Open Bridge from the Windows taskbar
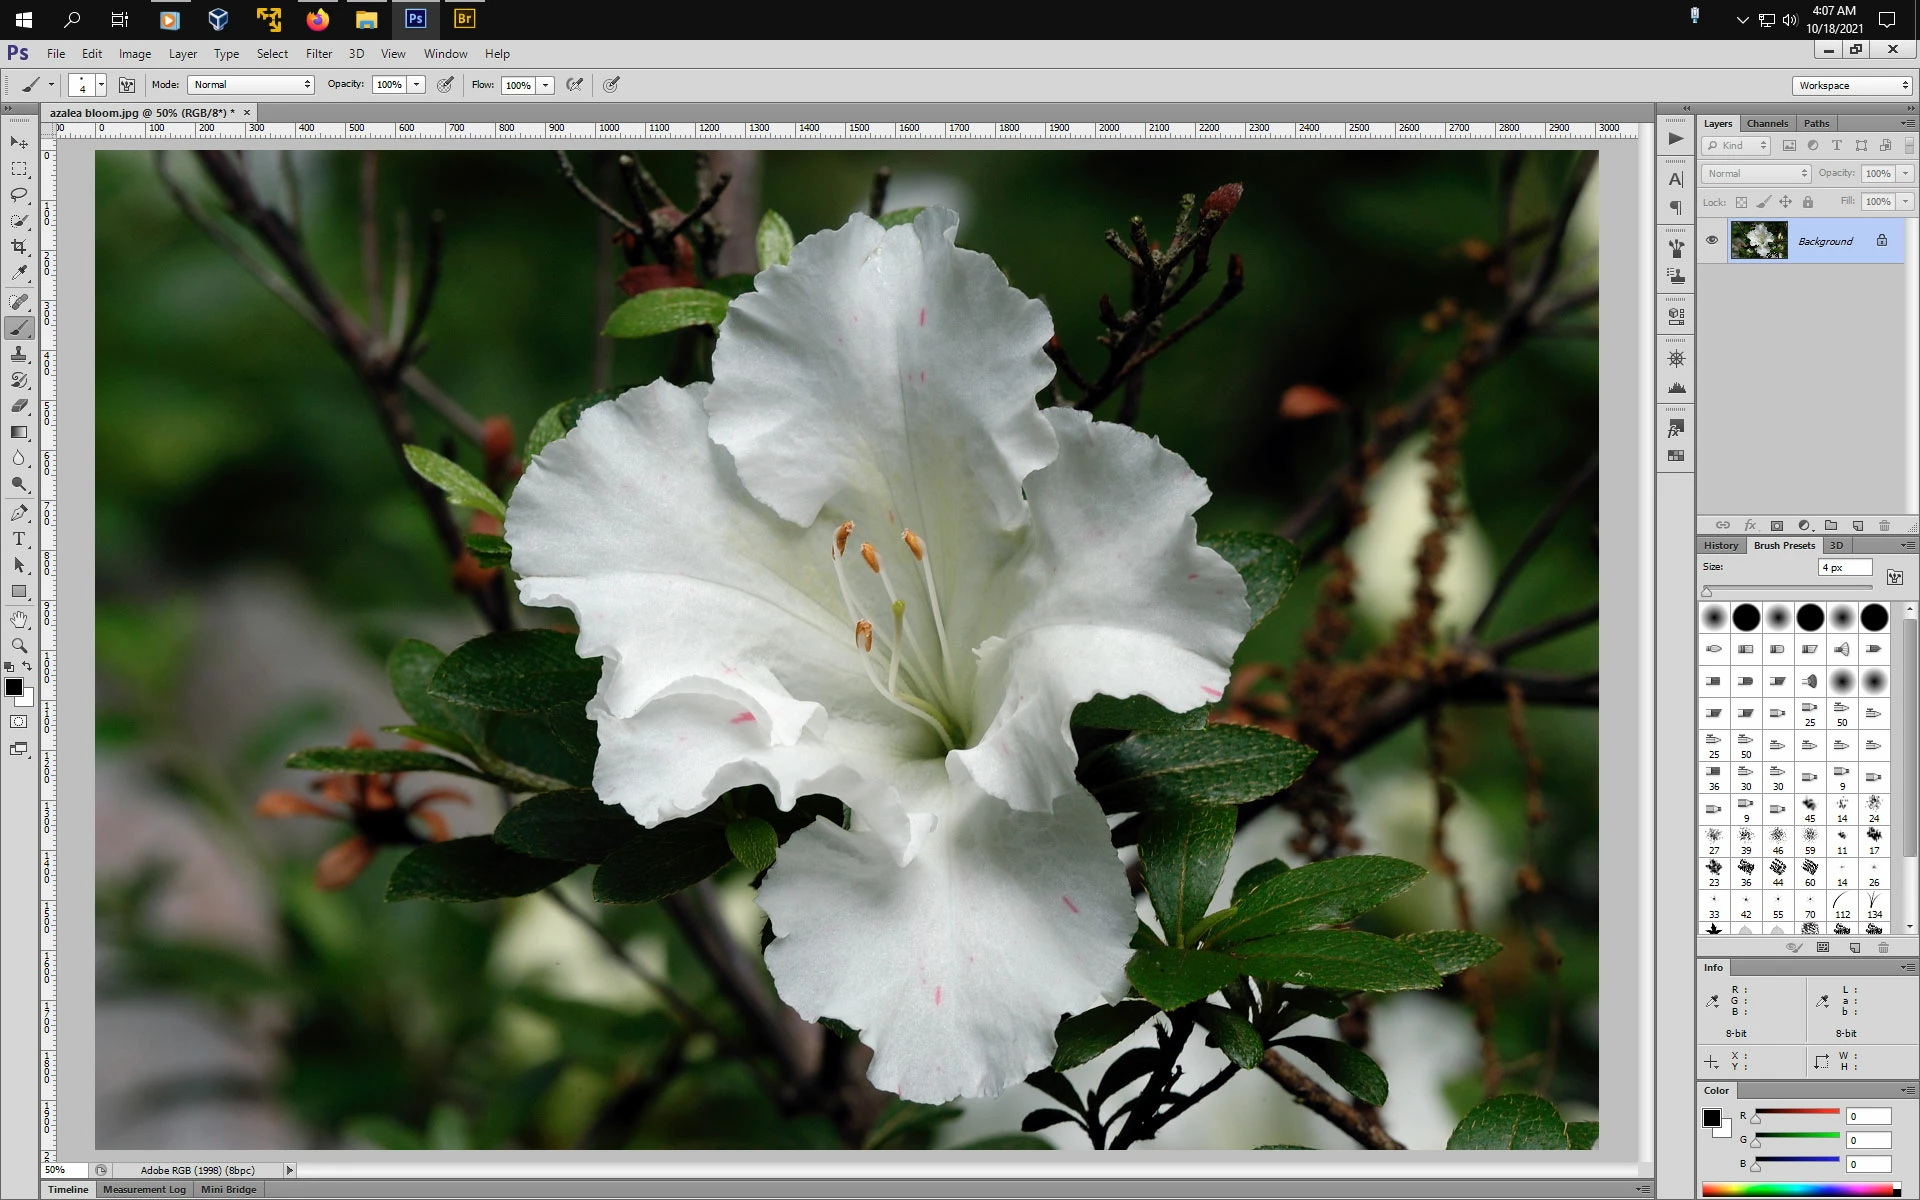Image resolution: width=1920 pixels, height=1200 pixels. tap(464, 19)
